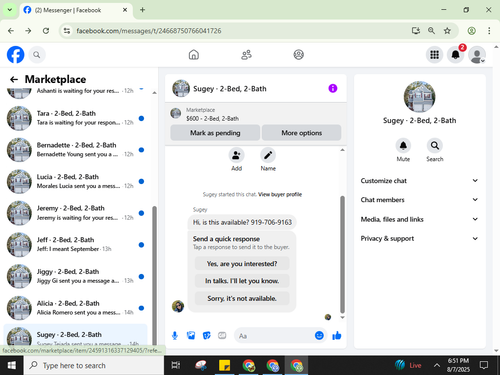Record a voice clip with the microphone icon
The image size is (500, 375).
point(175,336)
